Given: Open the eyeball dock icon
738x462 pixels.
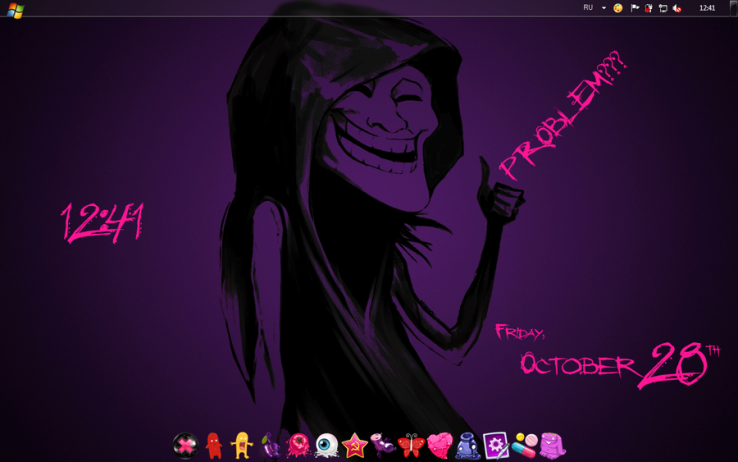Looking at the screenshot, I should 327,446.
